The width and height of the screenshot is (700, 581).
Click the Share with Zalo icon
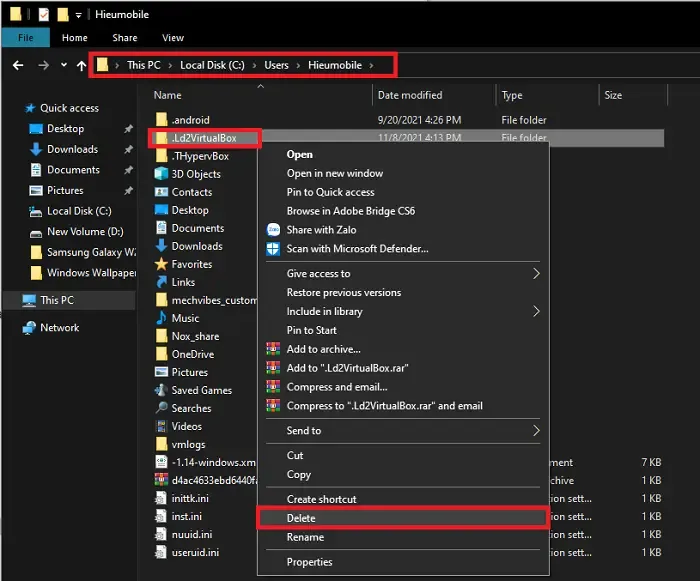(x=272, y=230)
